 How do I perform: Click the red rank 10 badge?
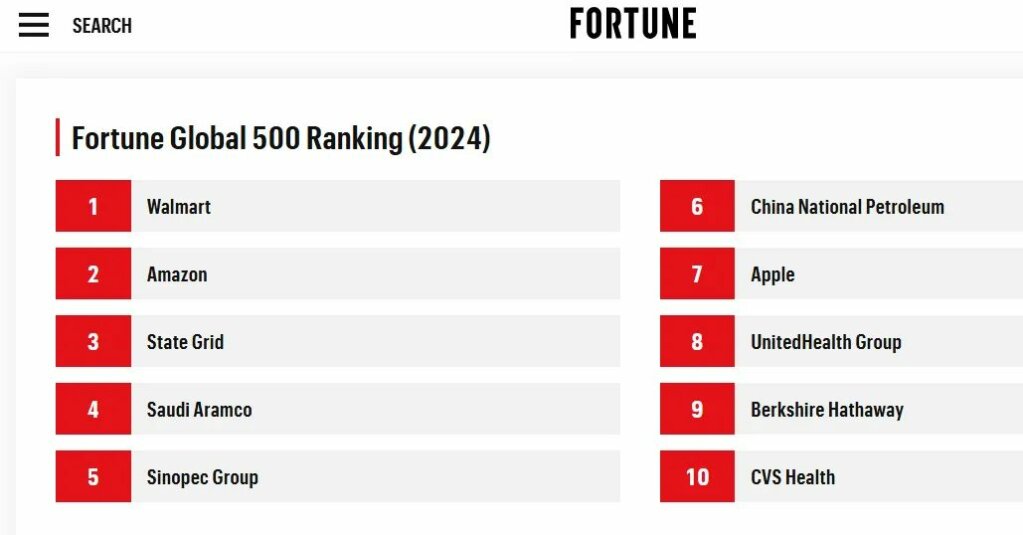click(697, 477)
